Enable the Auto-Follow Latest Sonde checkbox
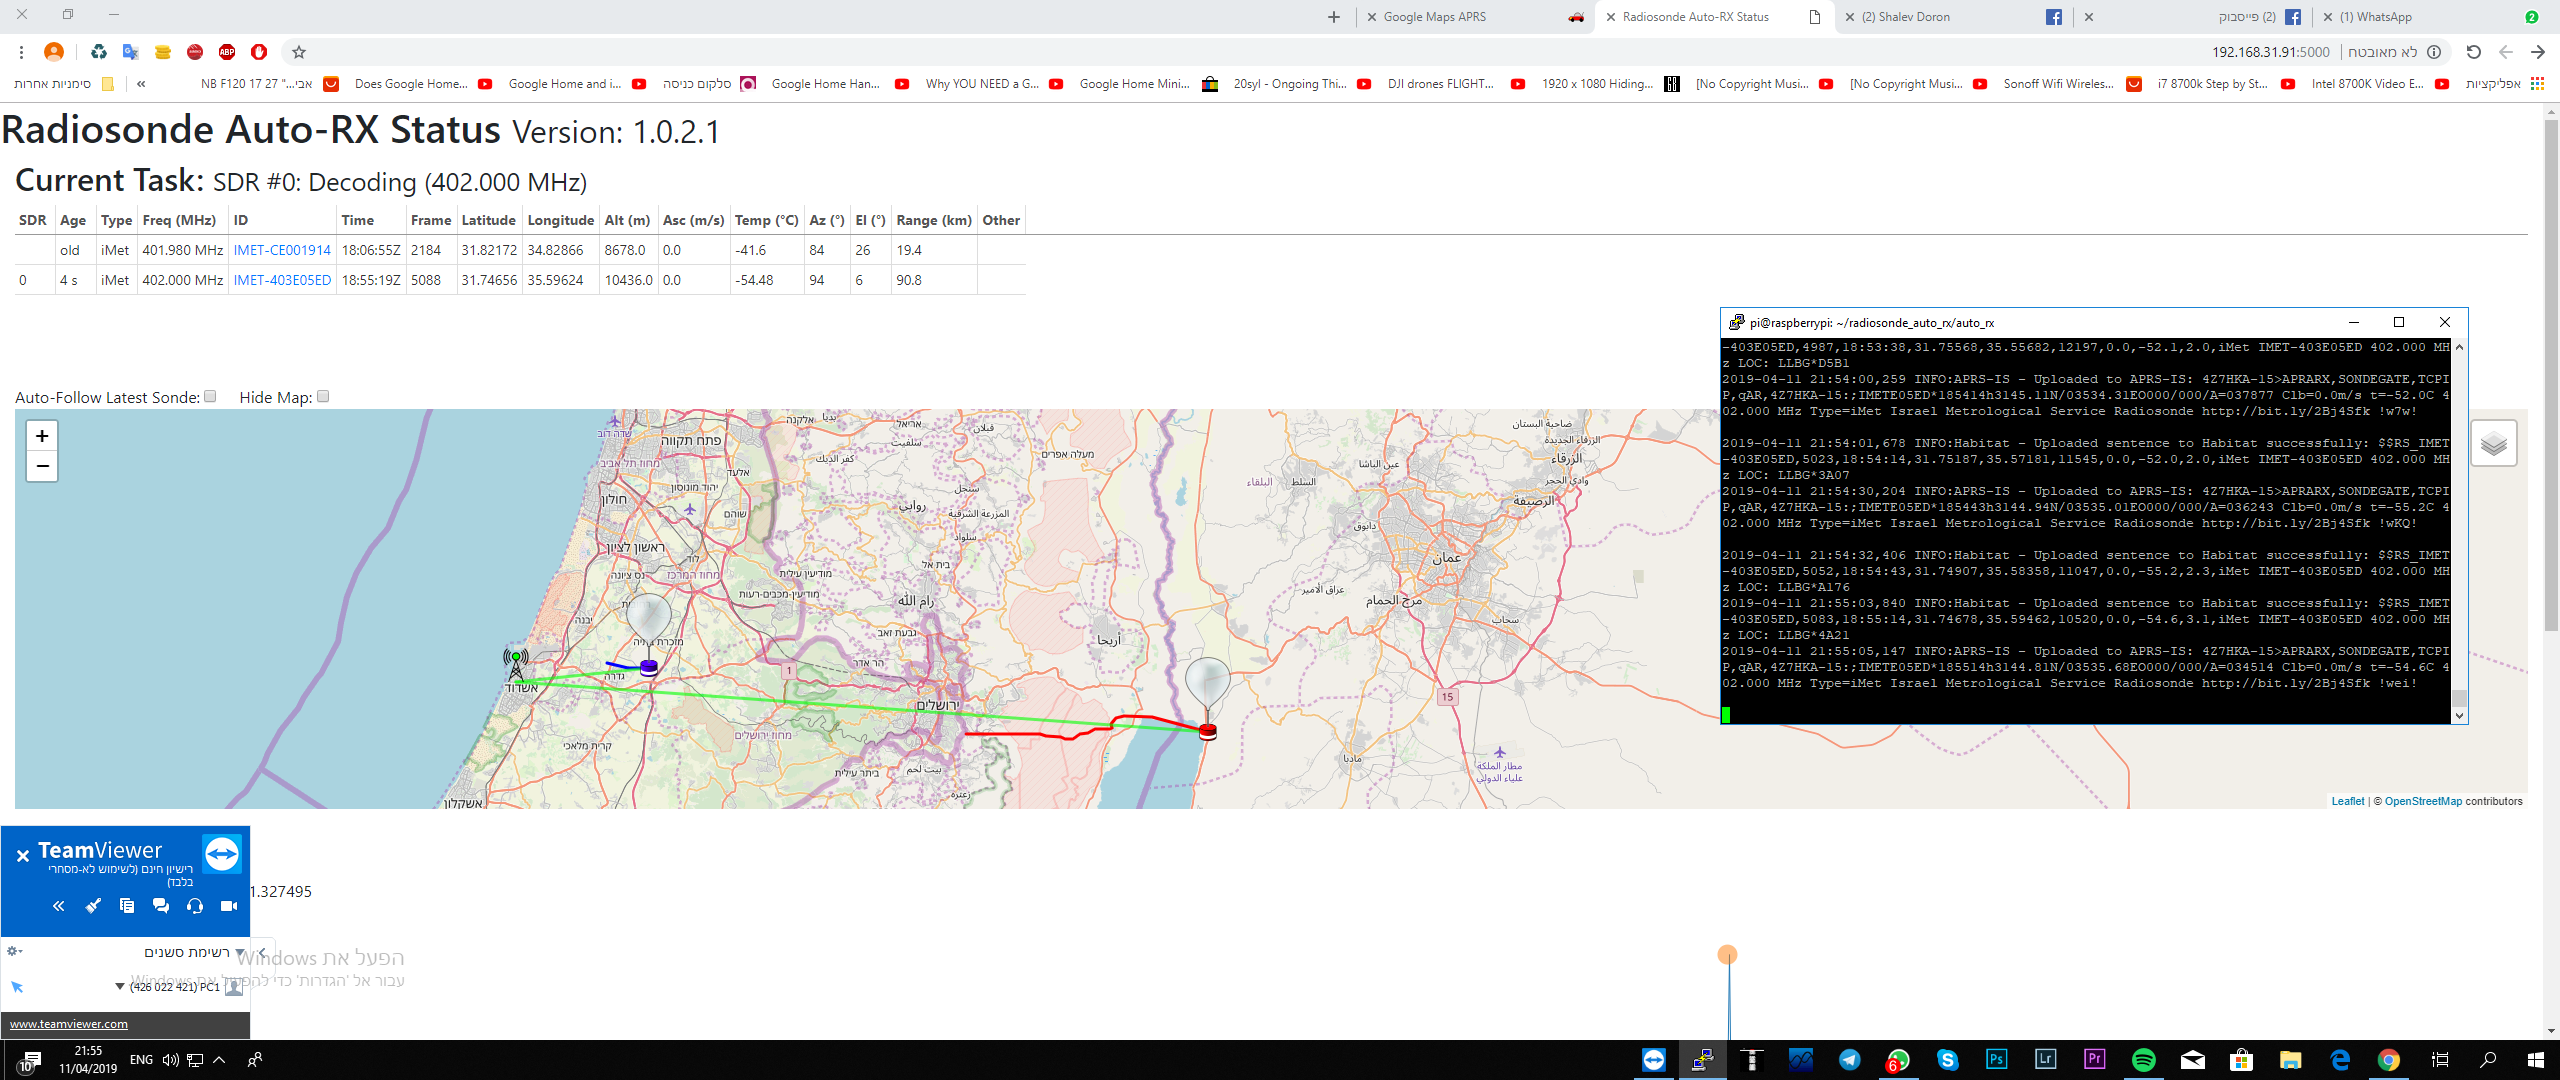The width and height of the screenshot is (2560, 1080). point(209,396)
